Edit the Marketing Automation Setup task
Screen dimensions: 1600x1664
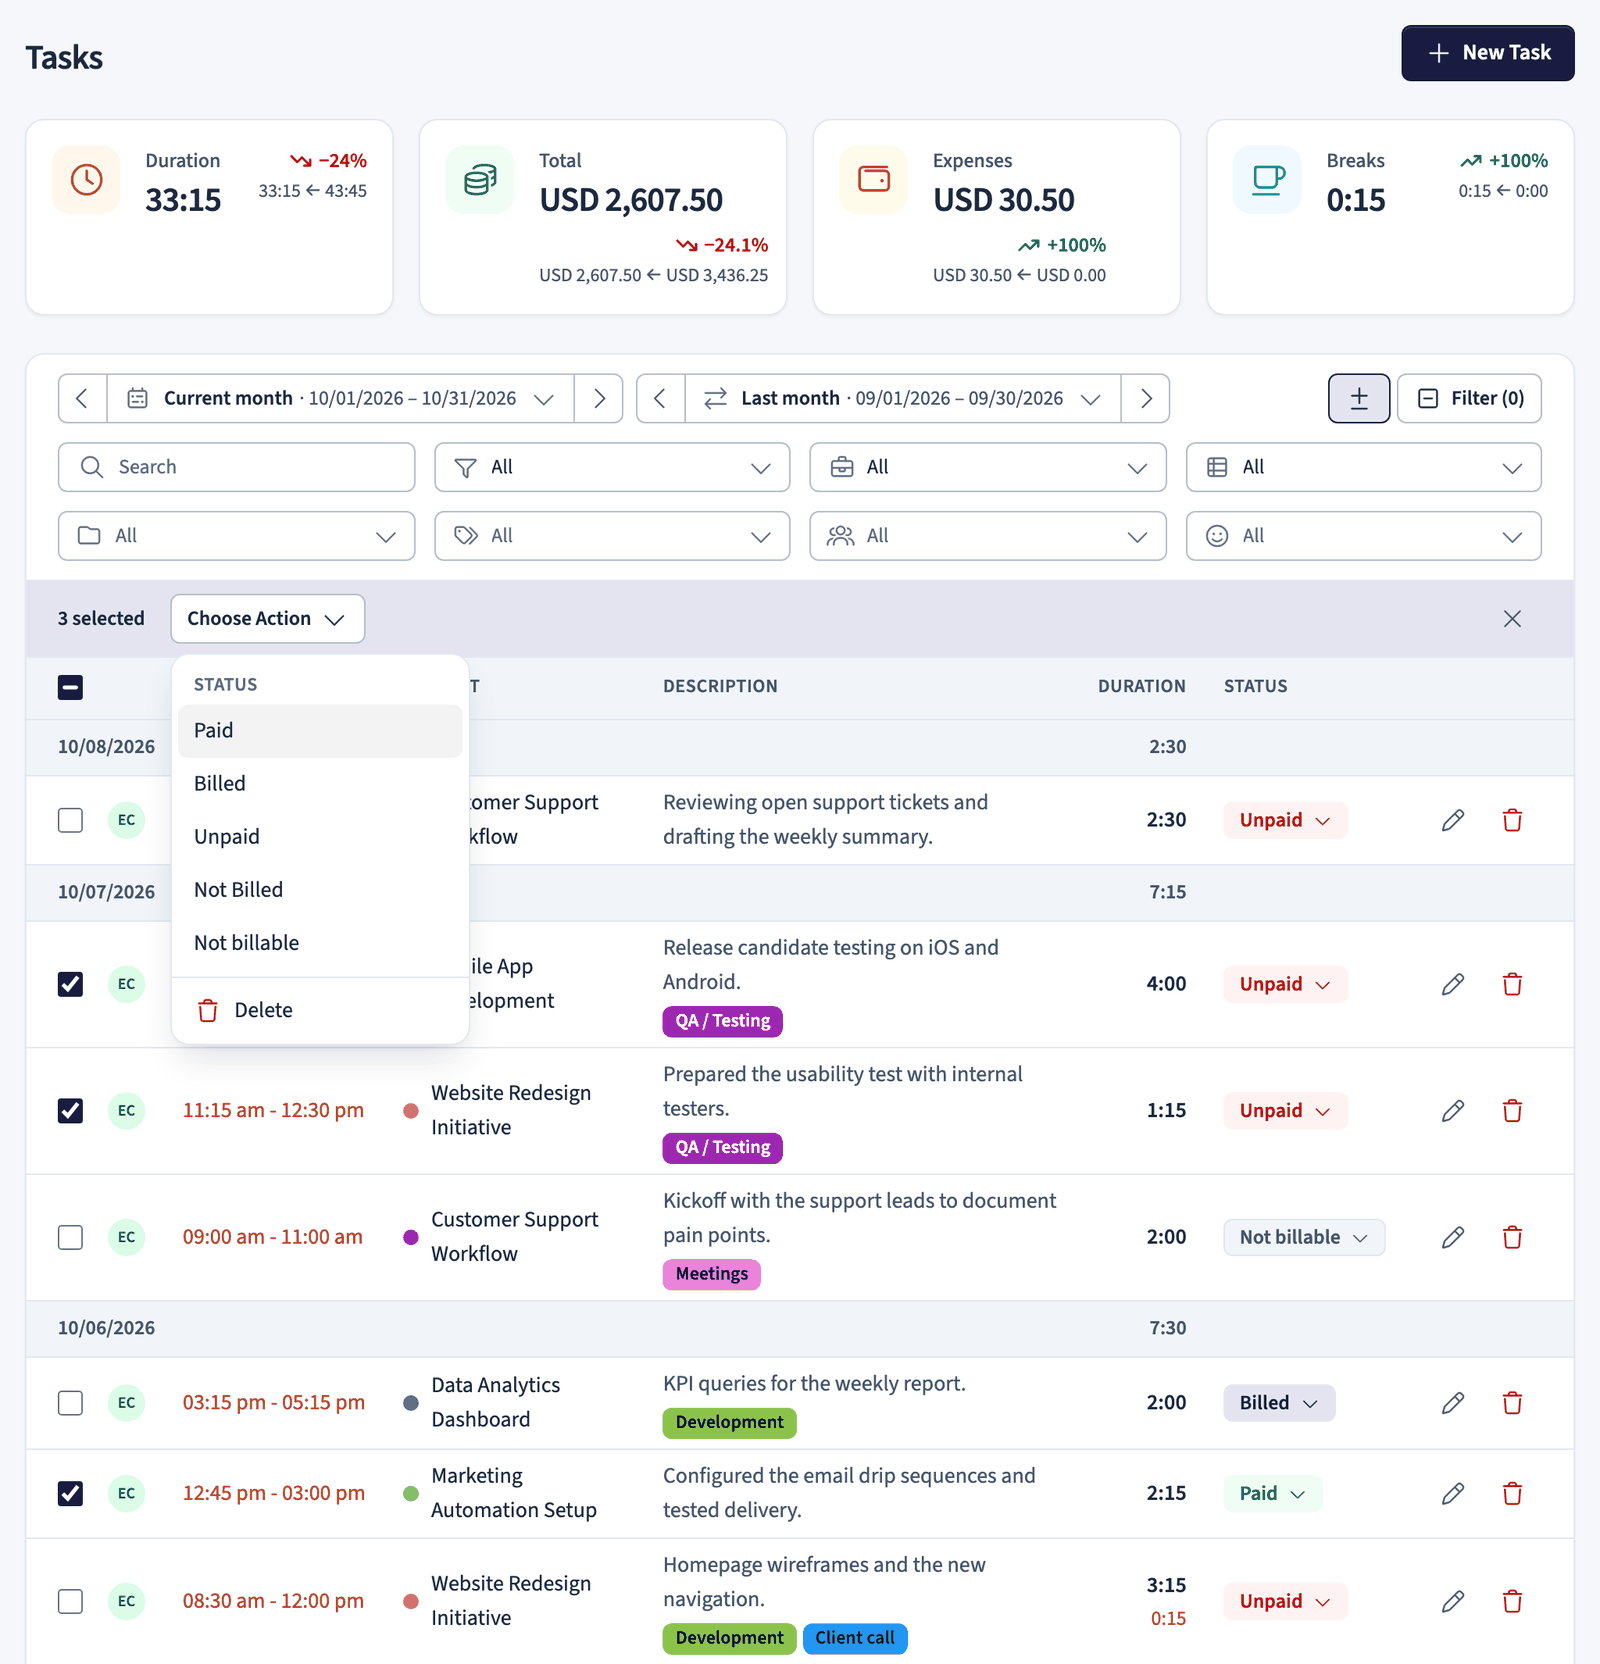(1453, 1493)
